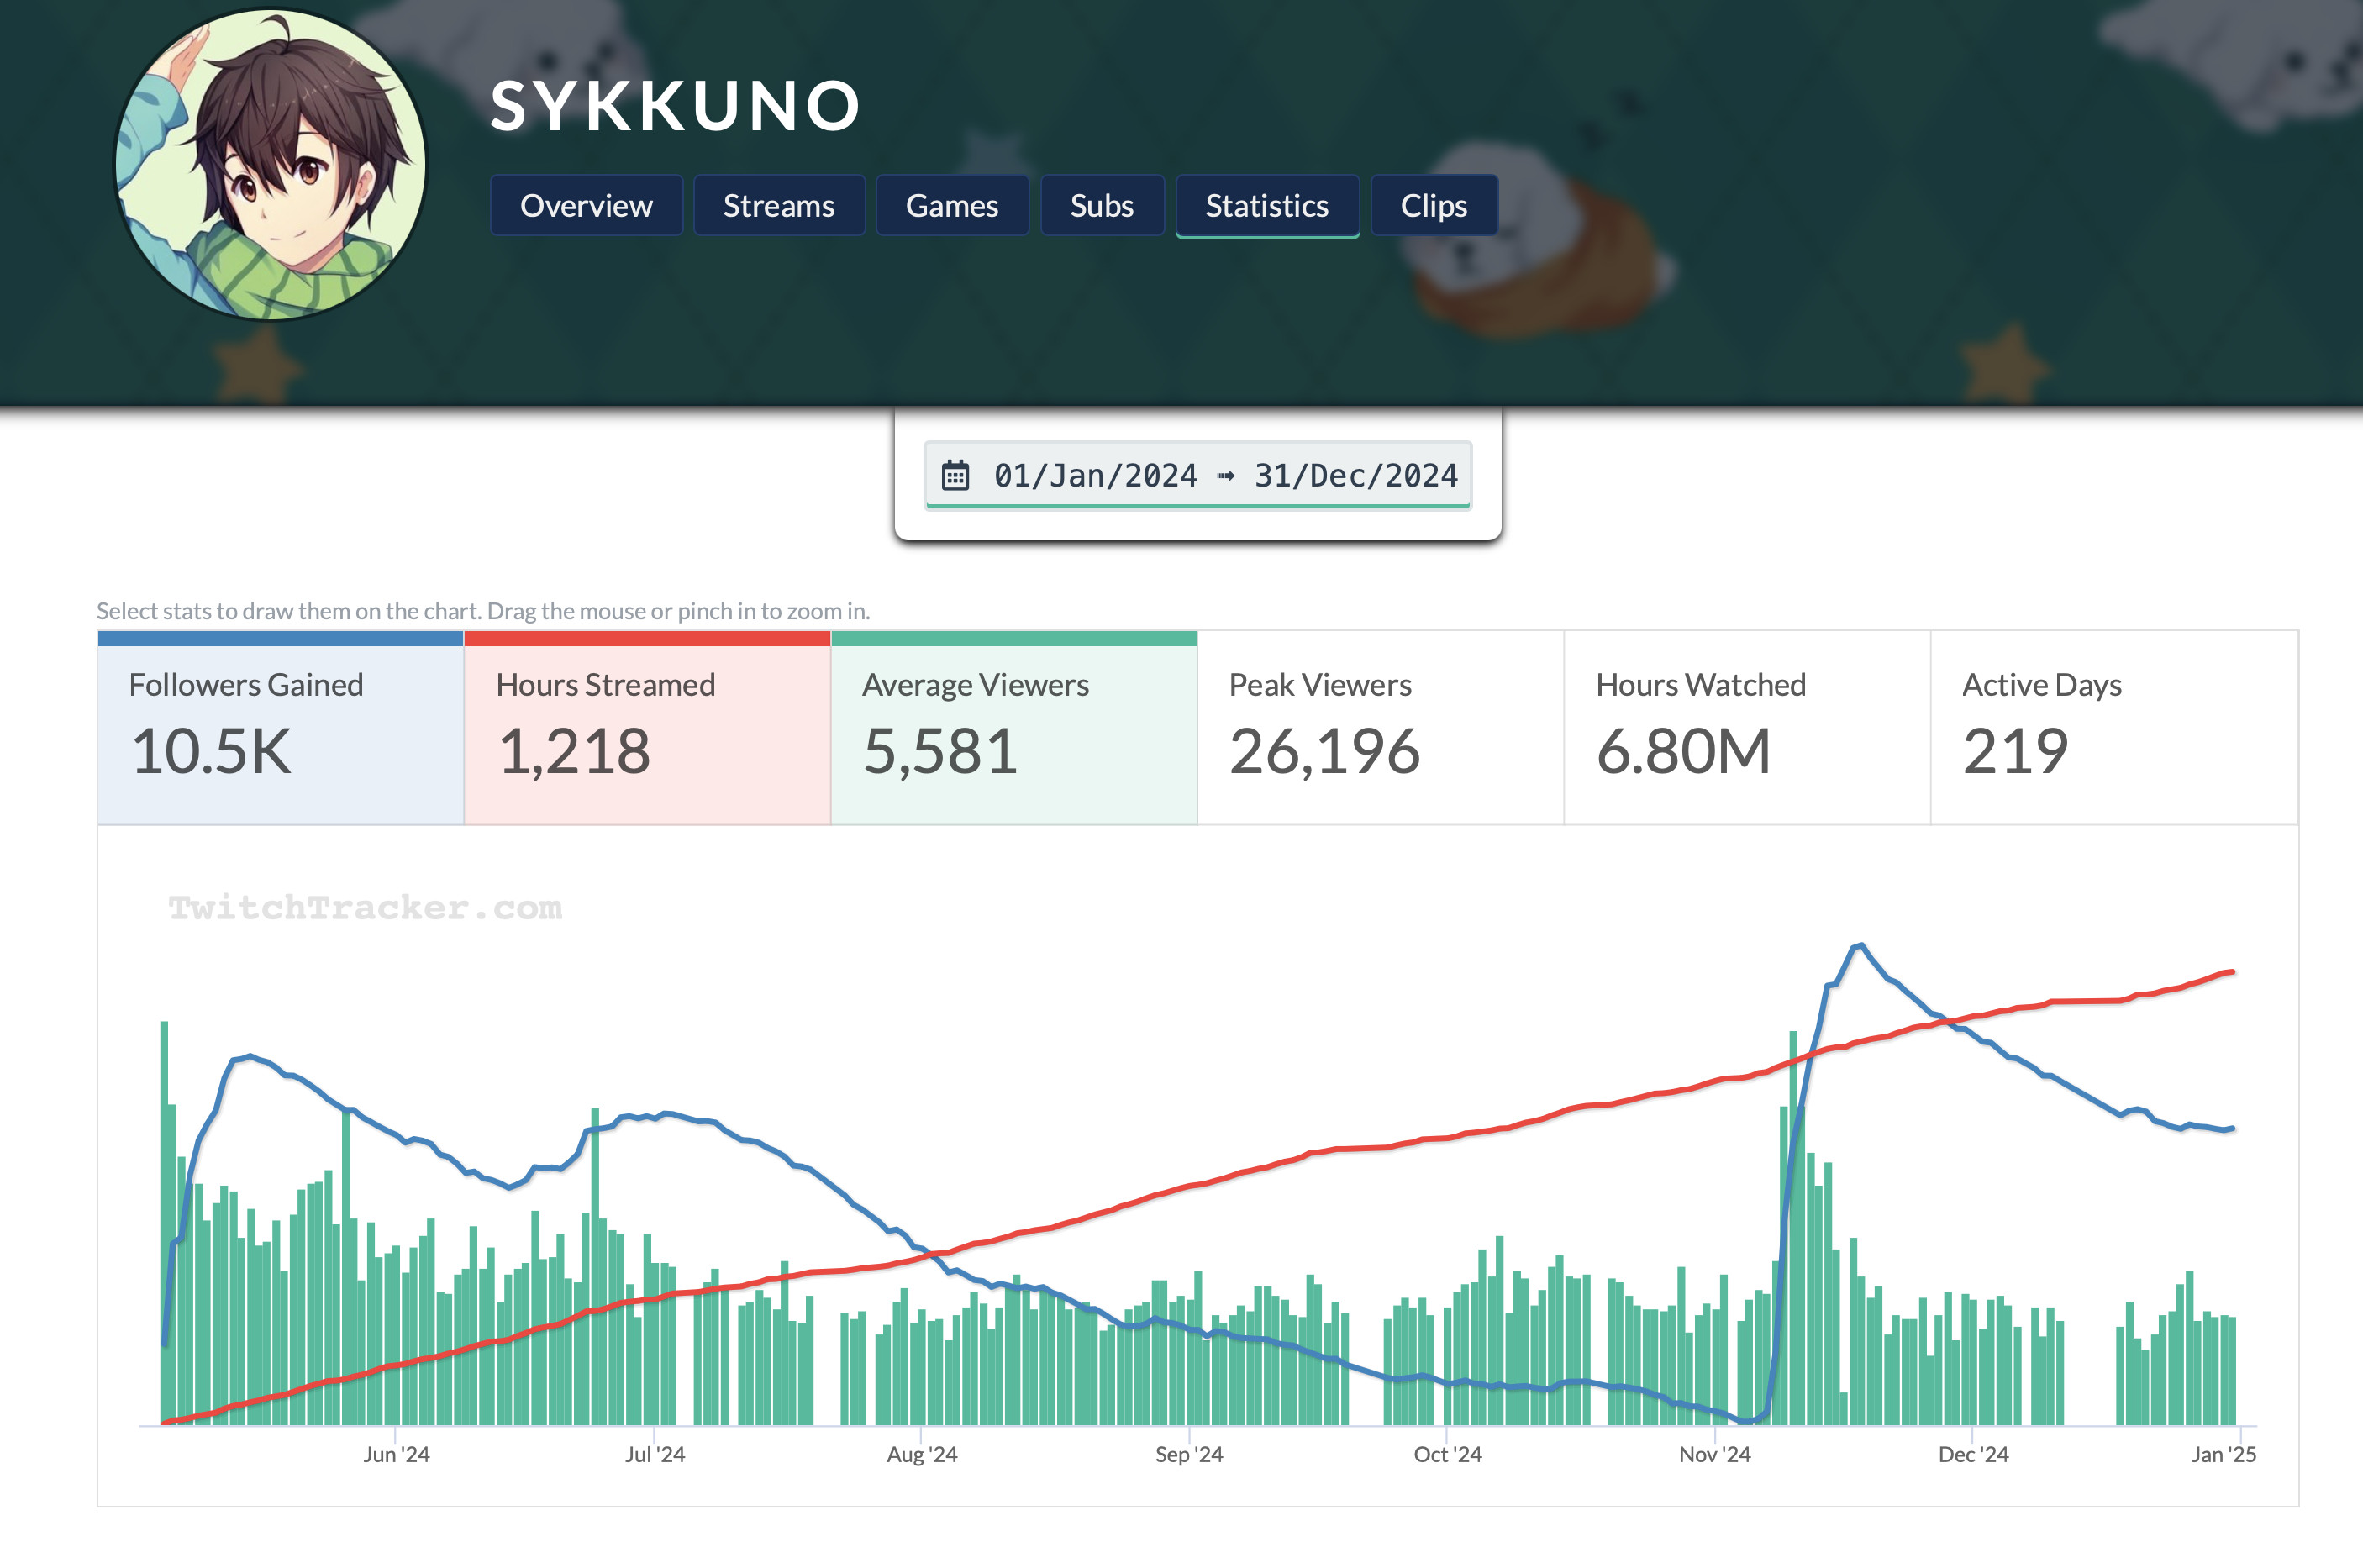Click the calendar icon in date picker
Image resolution: width=2363 pixels, height=1568 pixels.
955,475
